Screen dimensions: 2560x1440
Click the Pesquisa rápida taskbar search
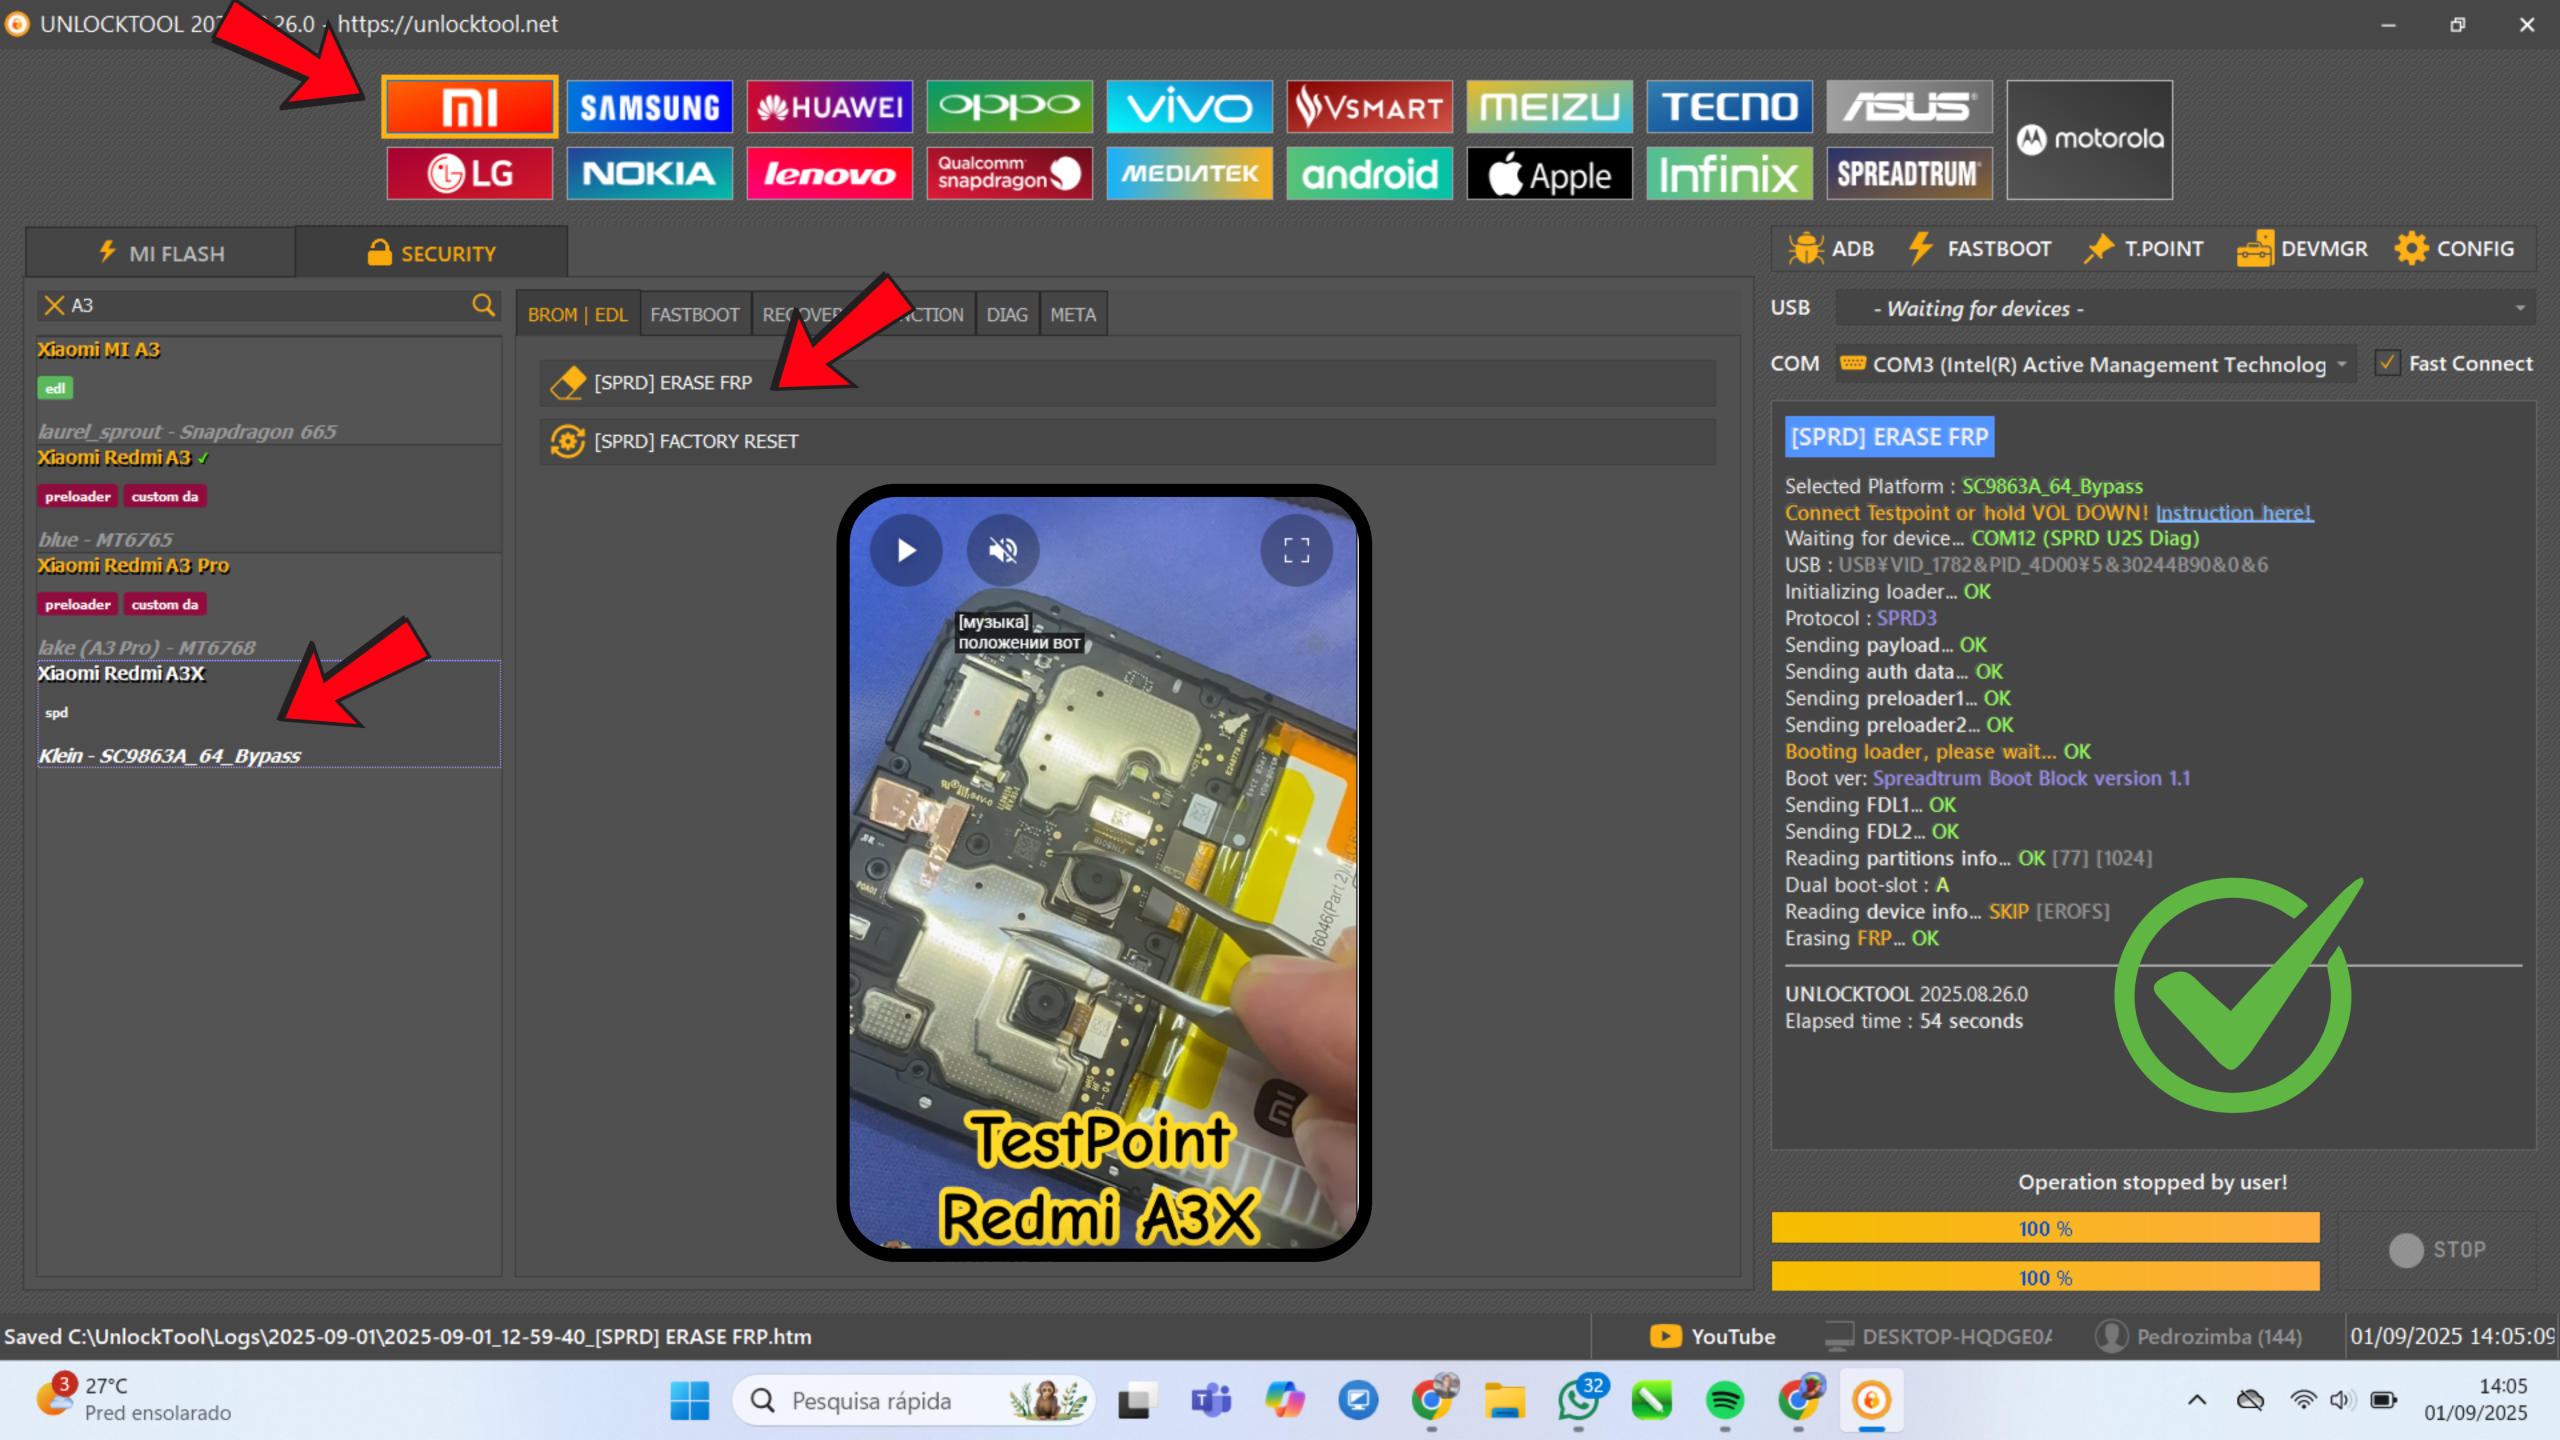(x=913, y=1401)
